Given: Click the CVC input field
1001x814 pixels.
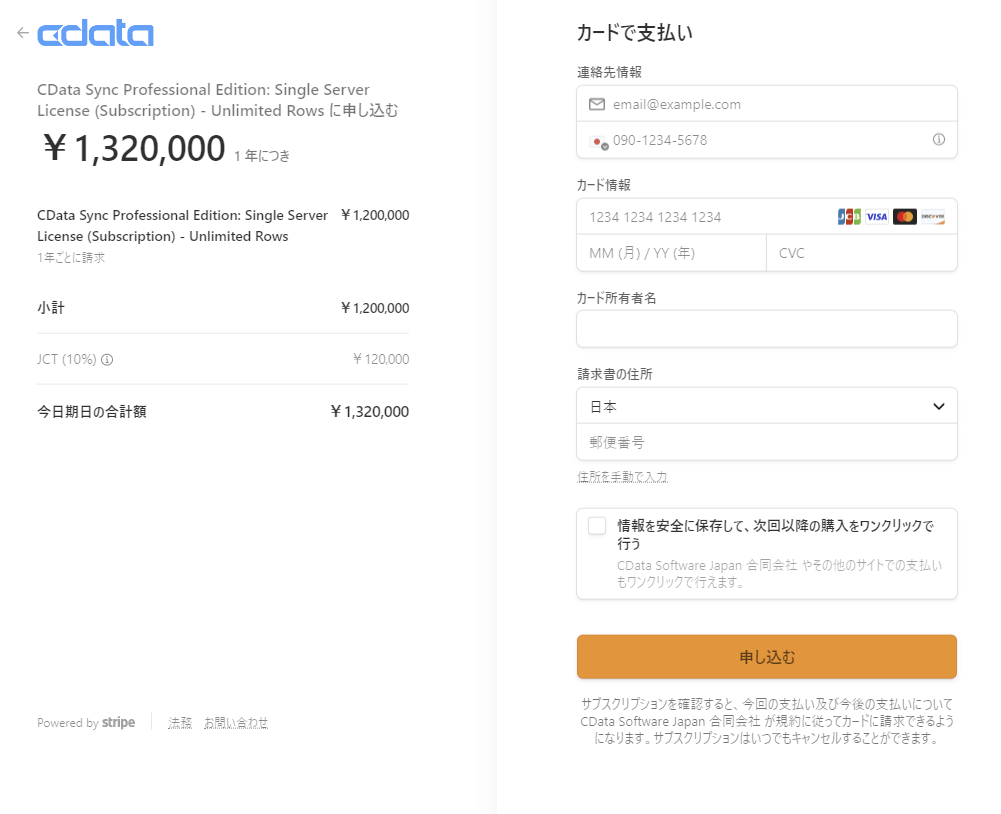Looking at the screenshot, I should 860,253.
